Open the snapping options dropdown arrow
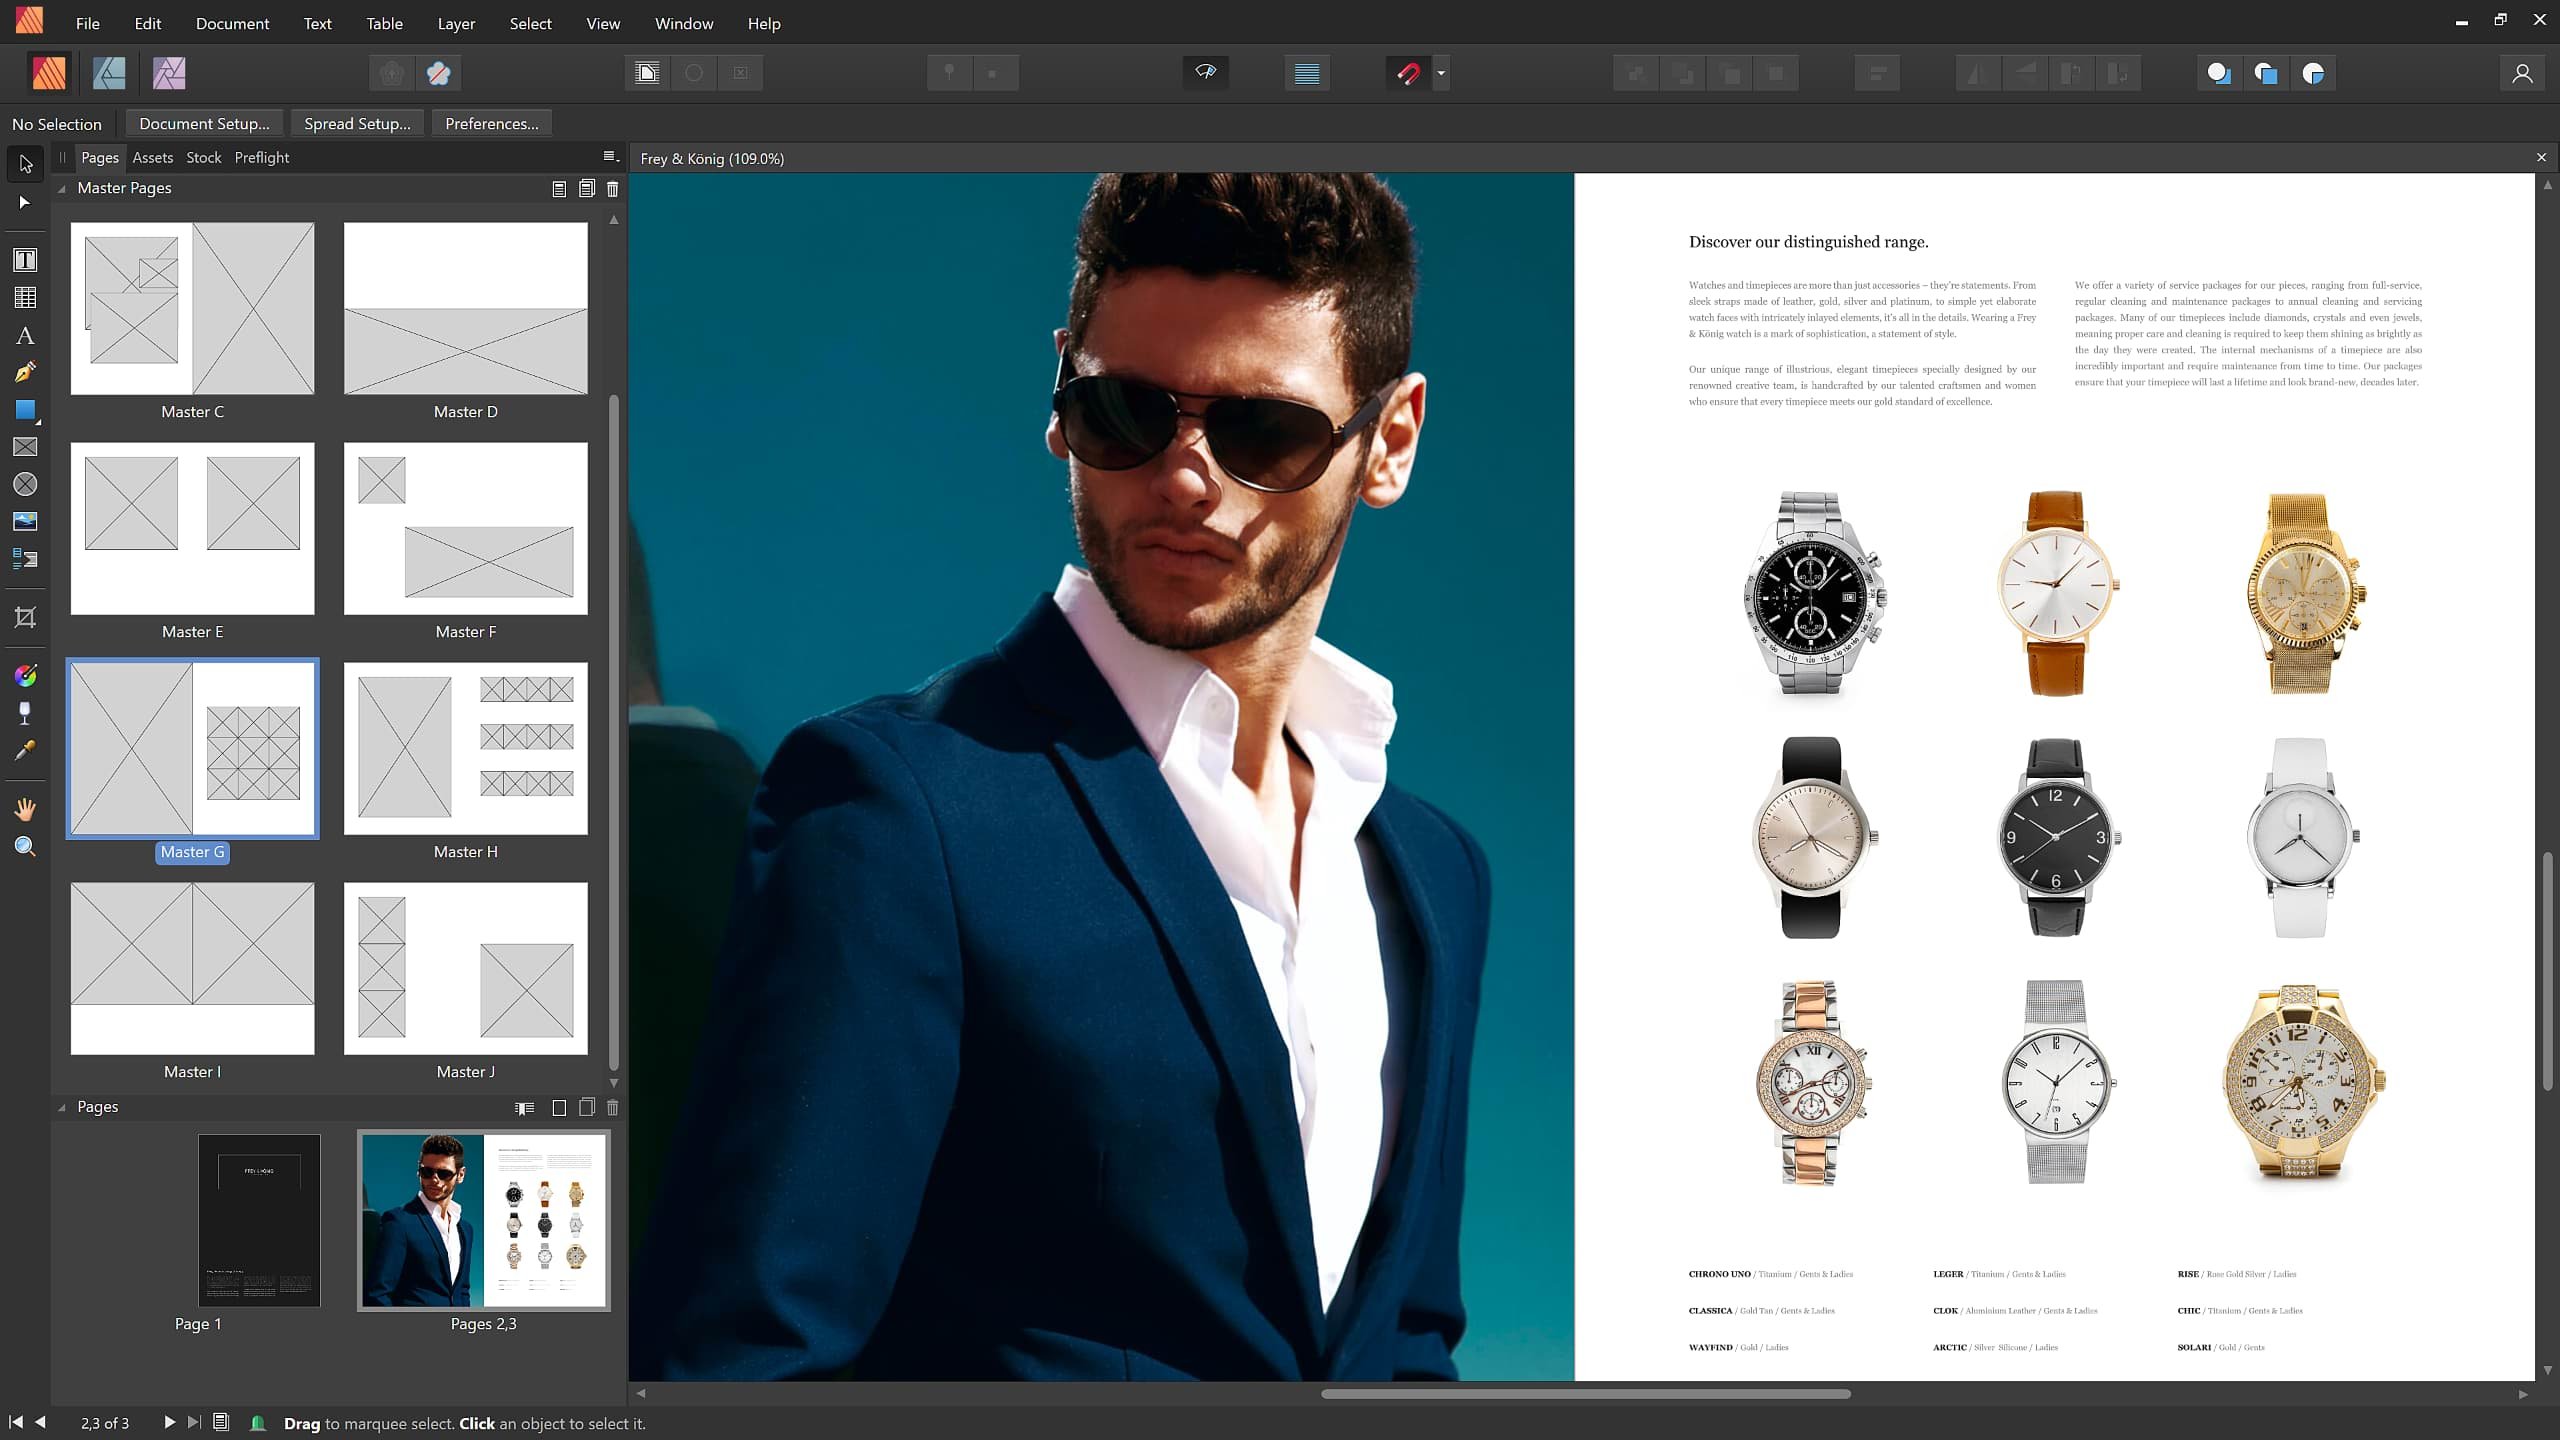The image size is (2560, 1440). [1441, 73]
